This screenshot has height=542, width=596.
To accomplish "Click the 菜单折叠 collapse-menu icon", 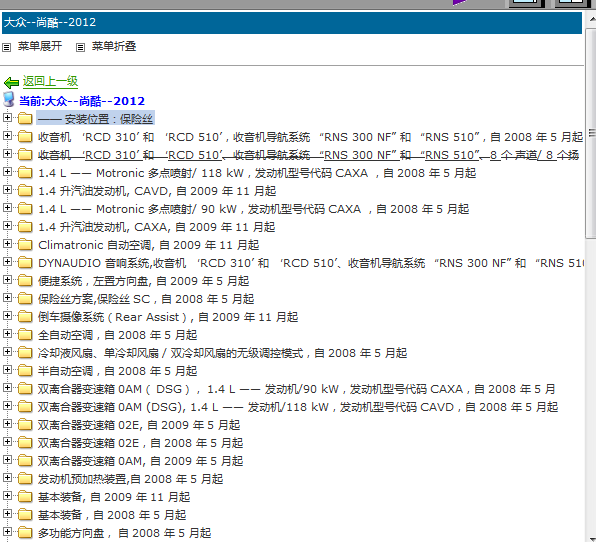I will 80,48.
